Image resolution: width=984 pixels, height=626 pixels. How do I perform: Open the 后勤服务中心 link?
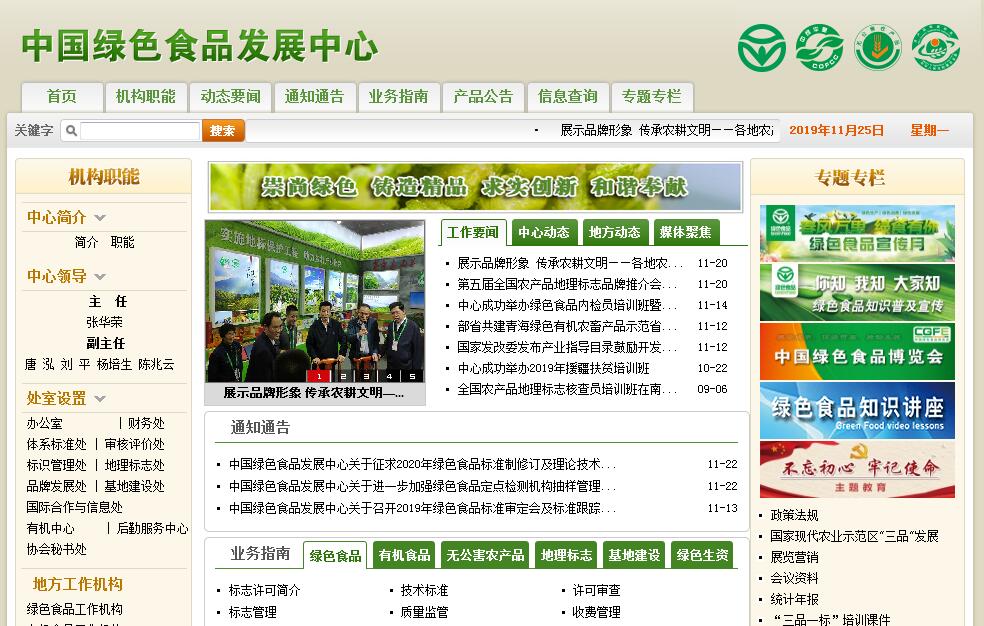pyautogui.click(x=152, y=528)
